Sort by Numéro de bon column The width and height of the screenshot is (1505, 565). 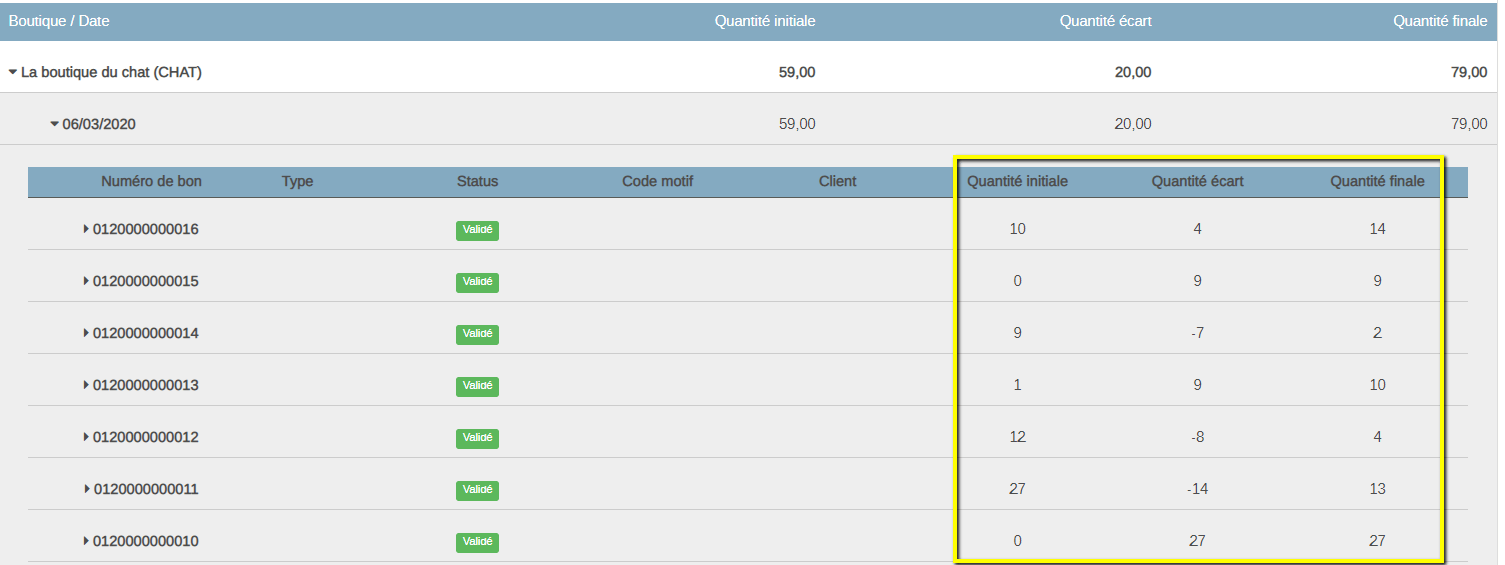coord(151,182)
